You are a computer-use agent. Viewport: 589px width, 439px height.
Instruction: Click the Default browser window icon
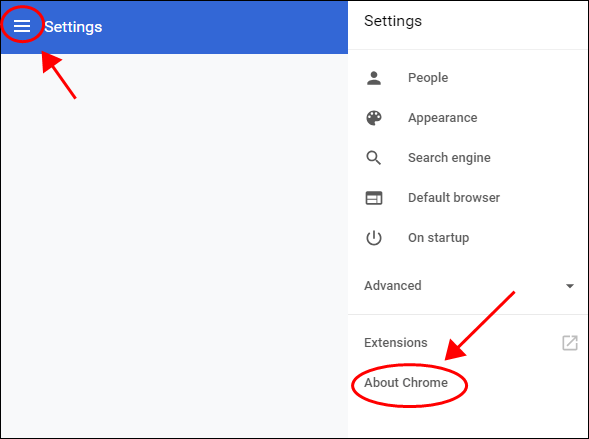374,198
